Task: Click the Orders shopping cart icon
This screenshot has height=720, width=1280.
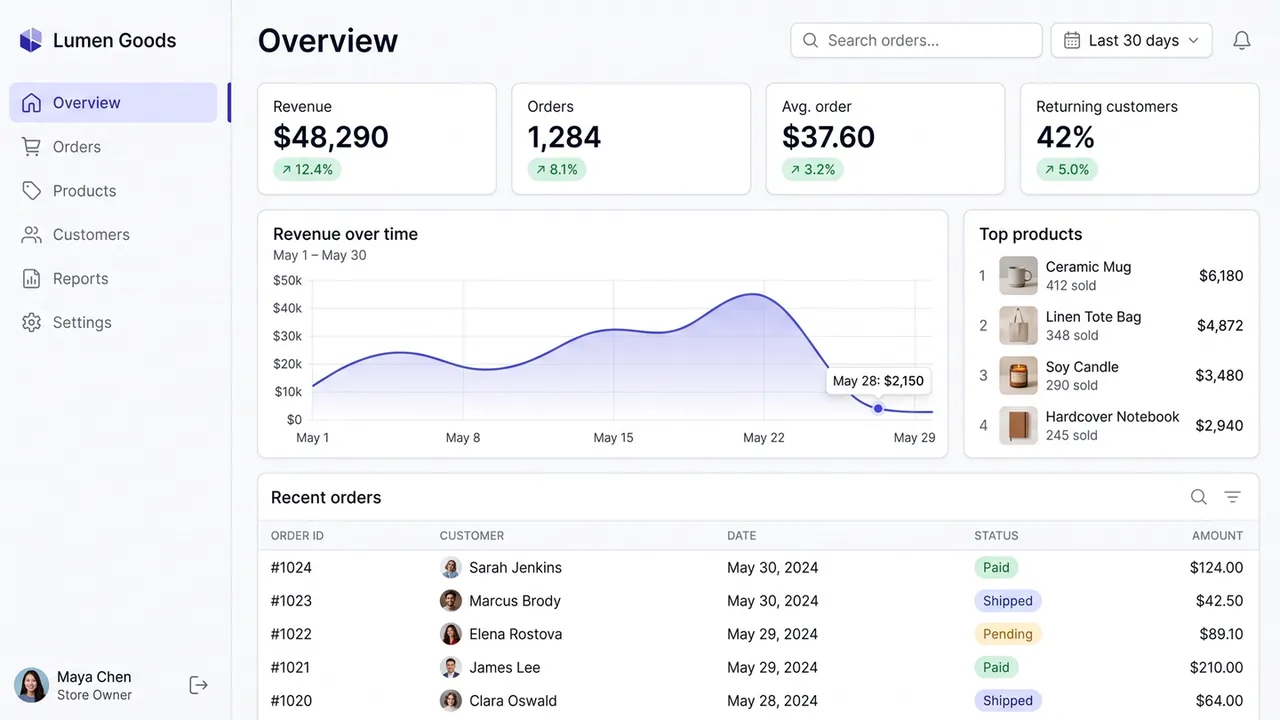Action: pos(32,147)
